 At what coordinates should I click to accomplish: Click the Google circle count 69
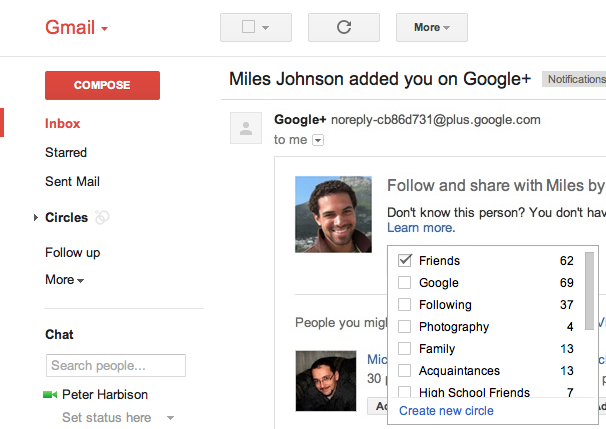(x=567, y=283)
